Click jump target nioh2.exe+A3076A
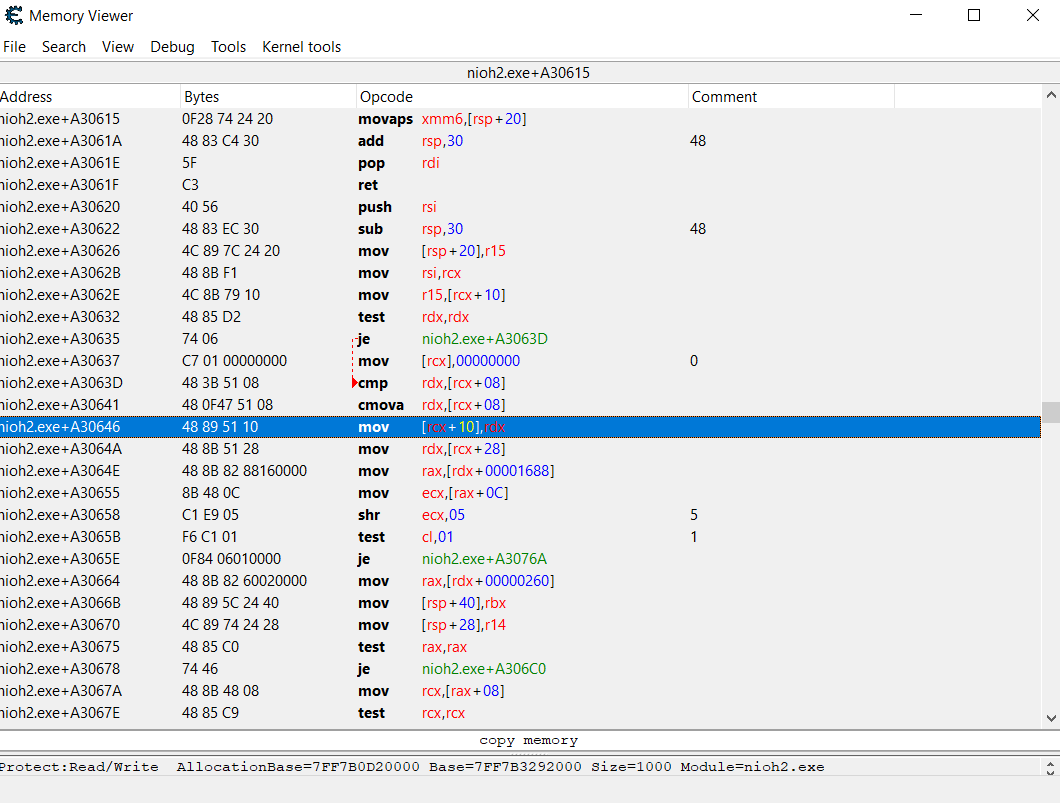1060x803 pixels. [x=485, y=559]
